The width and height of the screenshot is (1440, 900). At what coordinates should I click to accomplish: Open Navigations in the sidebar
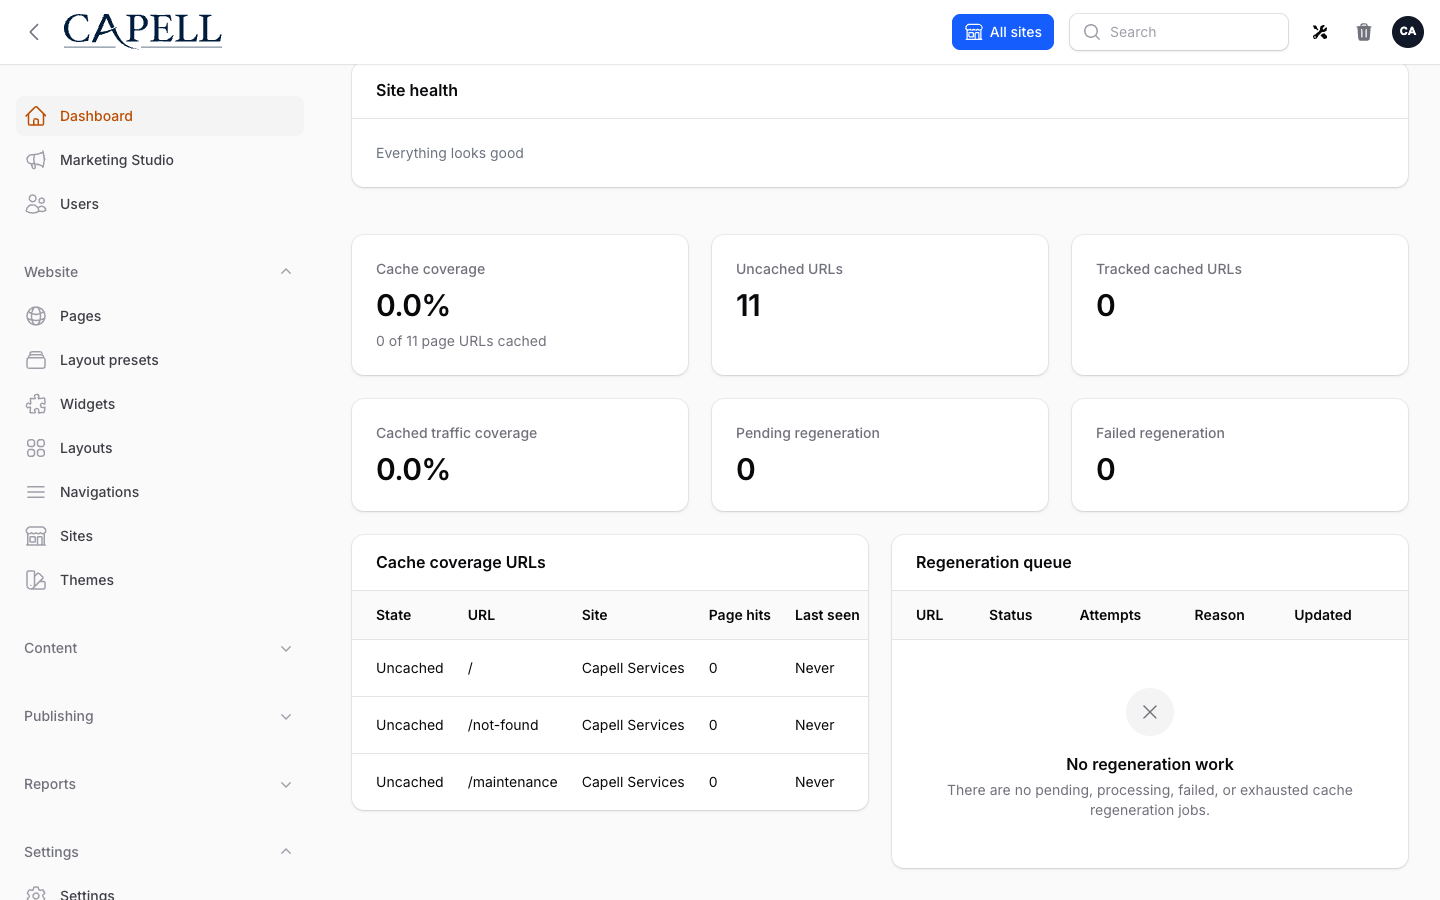click(x=160, y=492)
